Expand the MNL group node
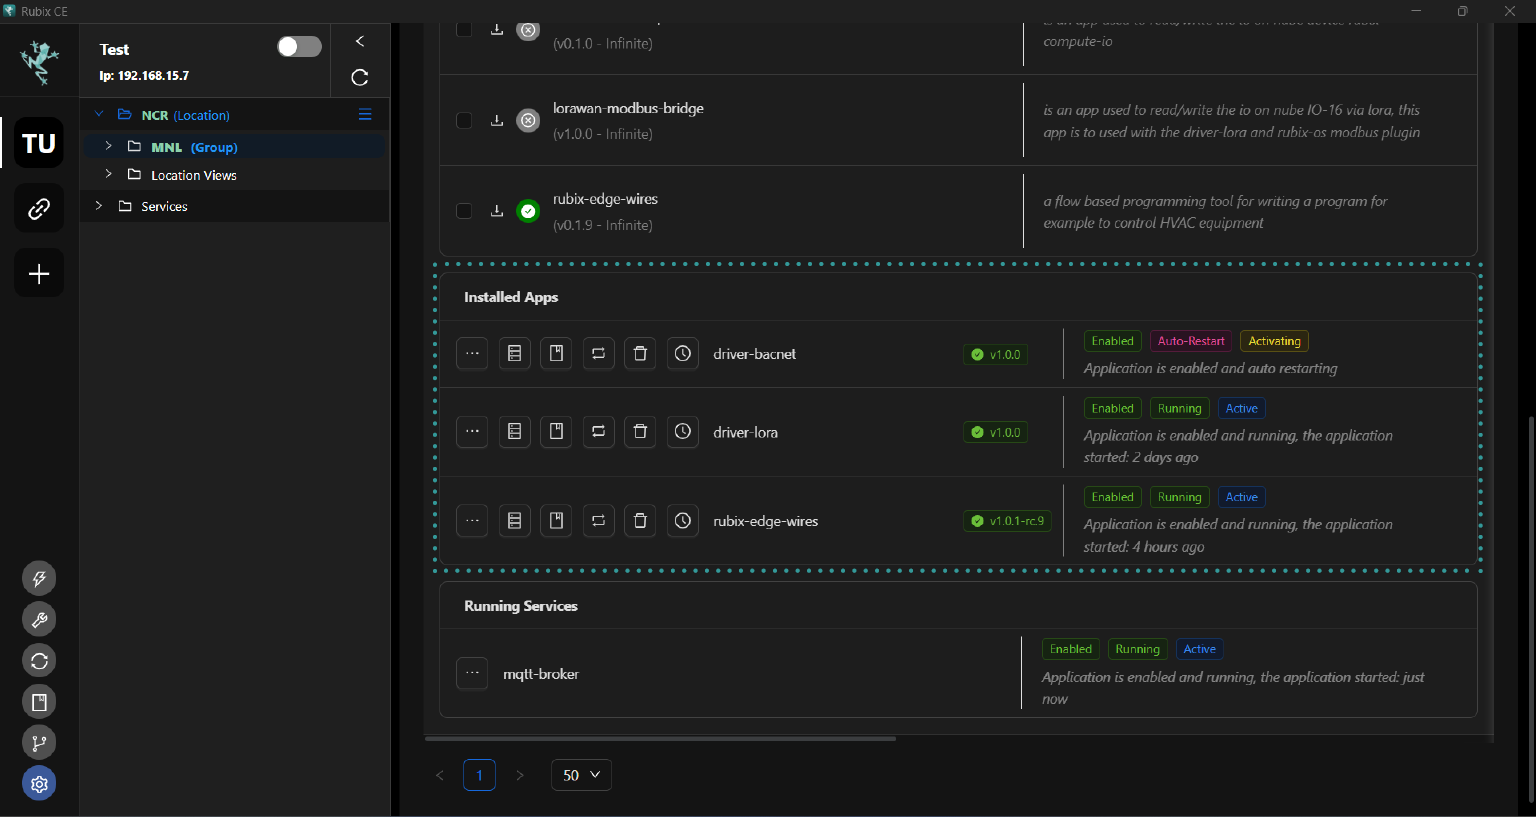The image size is (1536, 817). click(x=109, y=146)
